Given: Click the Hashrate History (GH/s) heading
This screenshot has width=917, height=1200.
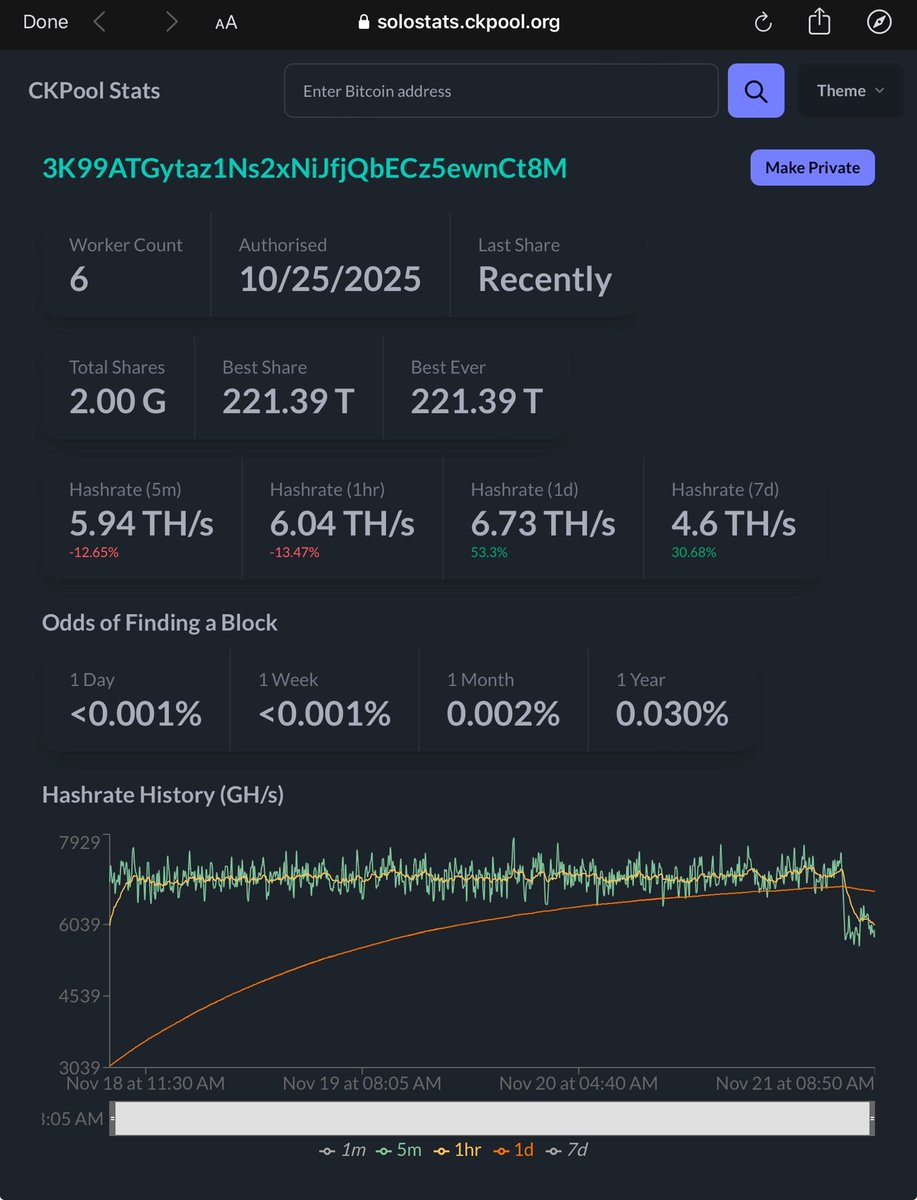Looking at the screenshot, I should click(163, 795).
